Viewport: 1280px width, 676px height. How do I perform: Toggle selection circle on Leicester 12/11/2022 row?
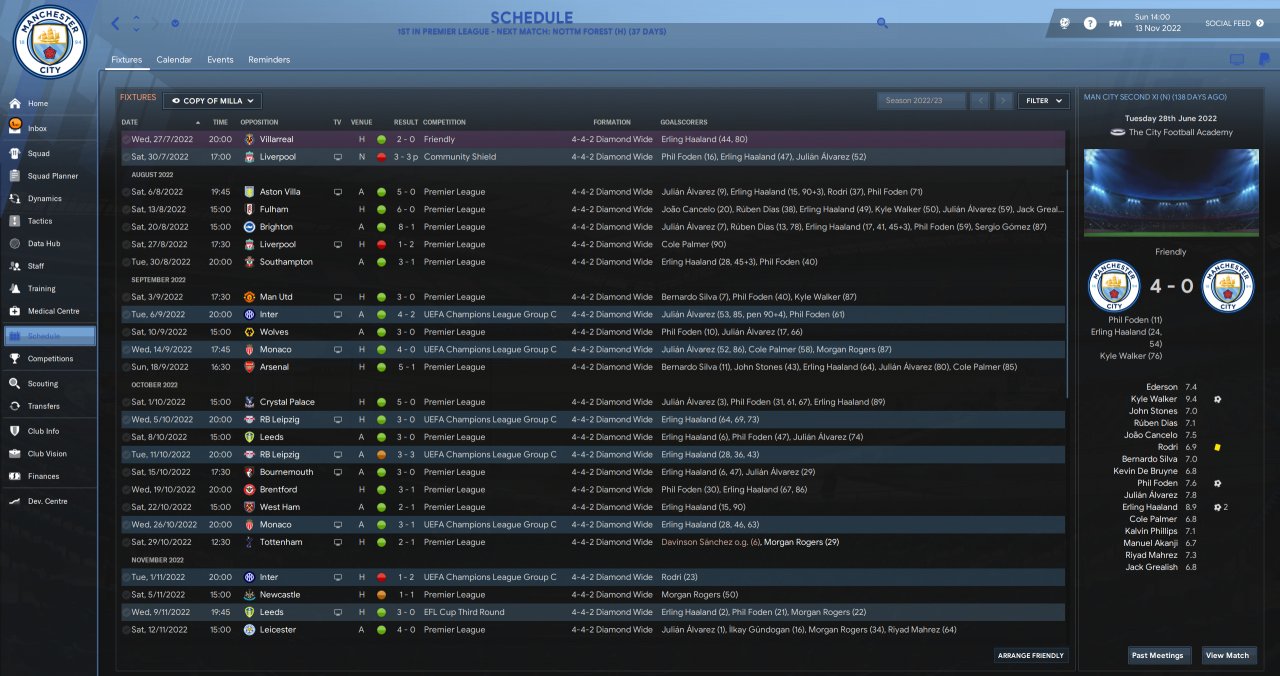pyautogui.click(x=126, y=630)
